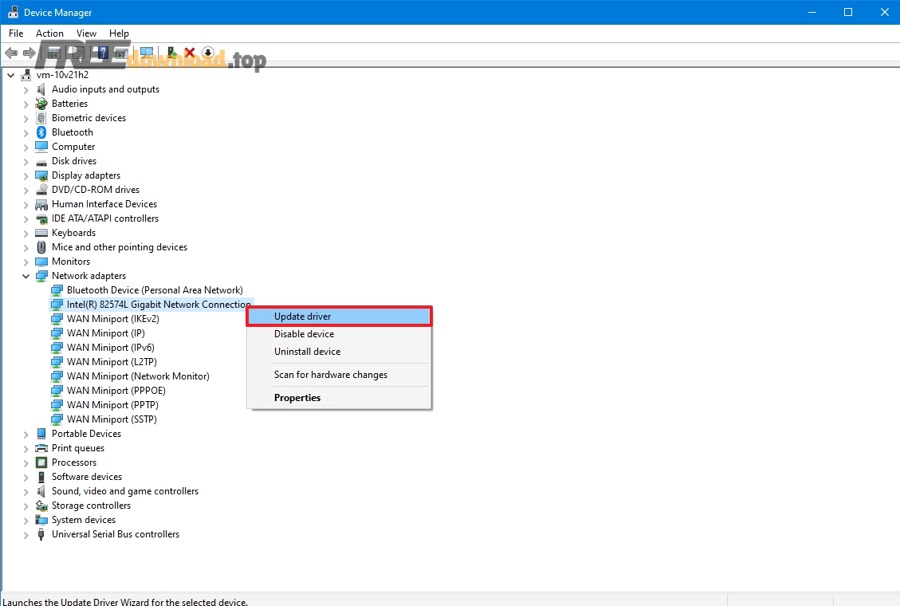Viewport: 900px width, 606px height.
Task: Expand the Portable Devices branch
Action: point(26,434)
